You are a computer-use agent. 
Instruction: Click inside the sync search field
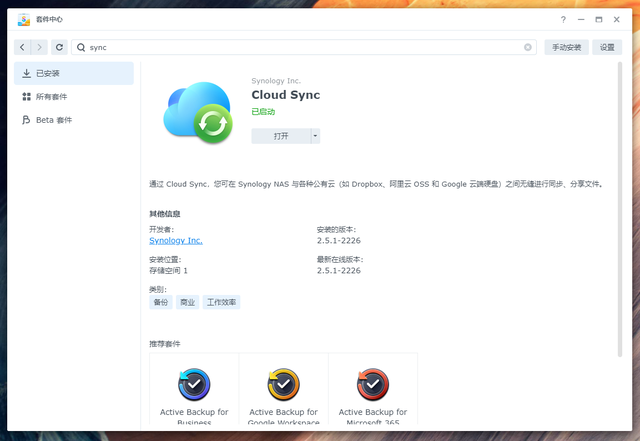click(x=304, y=47)
